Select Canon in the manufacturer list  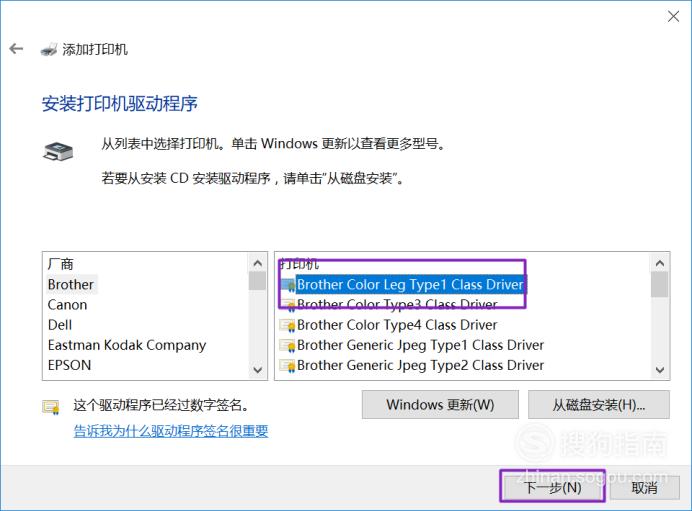click(x=67, y=305)
